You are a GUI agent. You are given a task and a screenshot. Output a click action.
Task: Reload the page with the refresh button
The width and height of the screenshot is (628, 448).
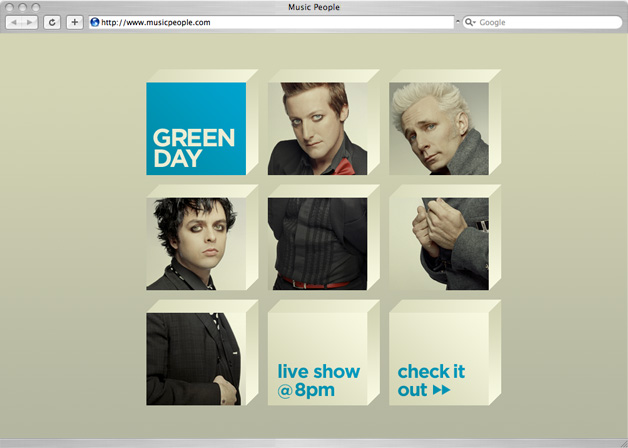[x=52, y=22]
